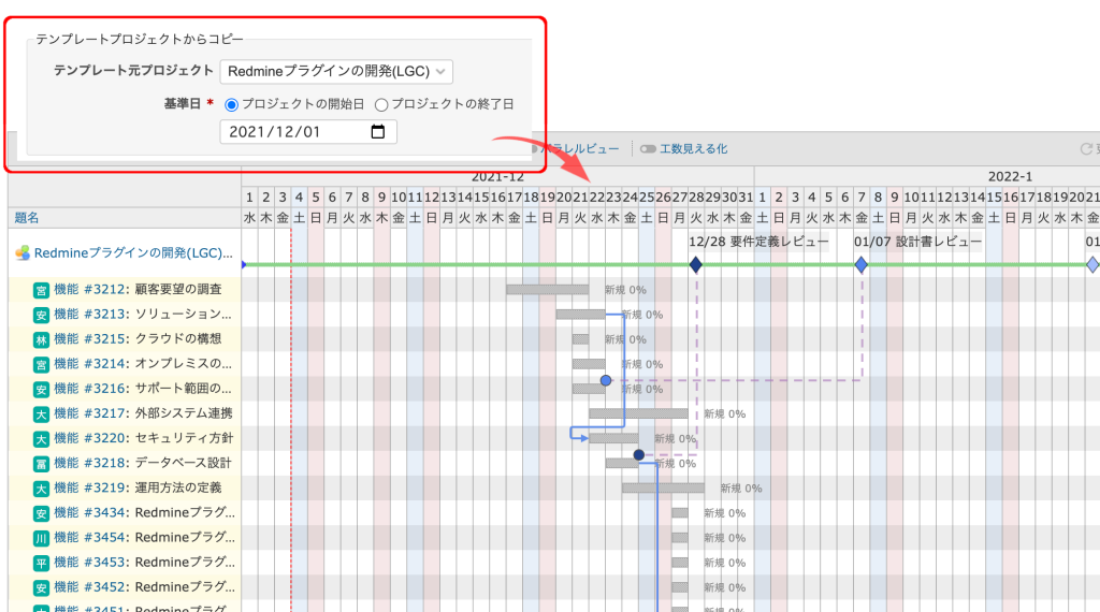Click assignee avatar 安 on issue #3213
The height and width of the screenshot is (612, 1100).
41,314
